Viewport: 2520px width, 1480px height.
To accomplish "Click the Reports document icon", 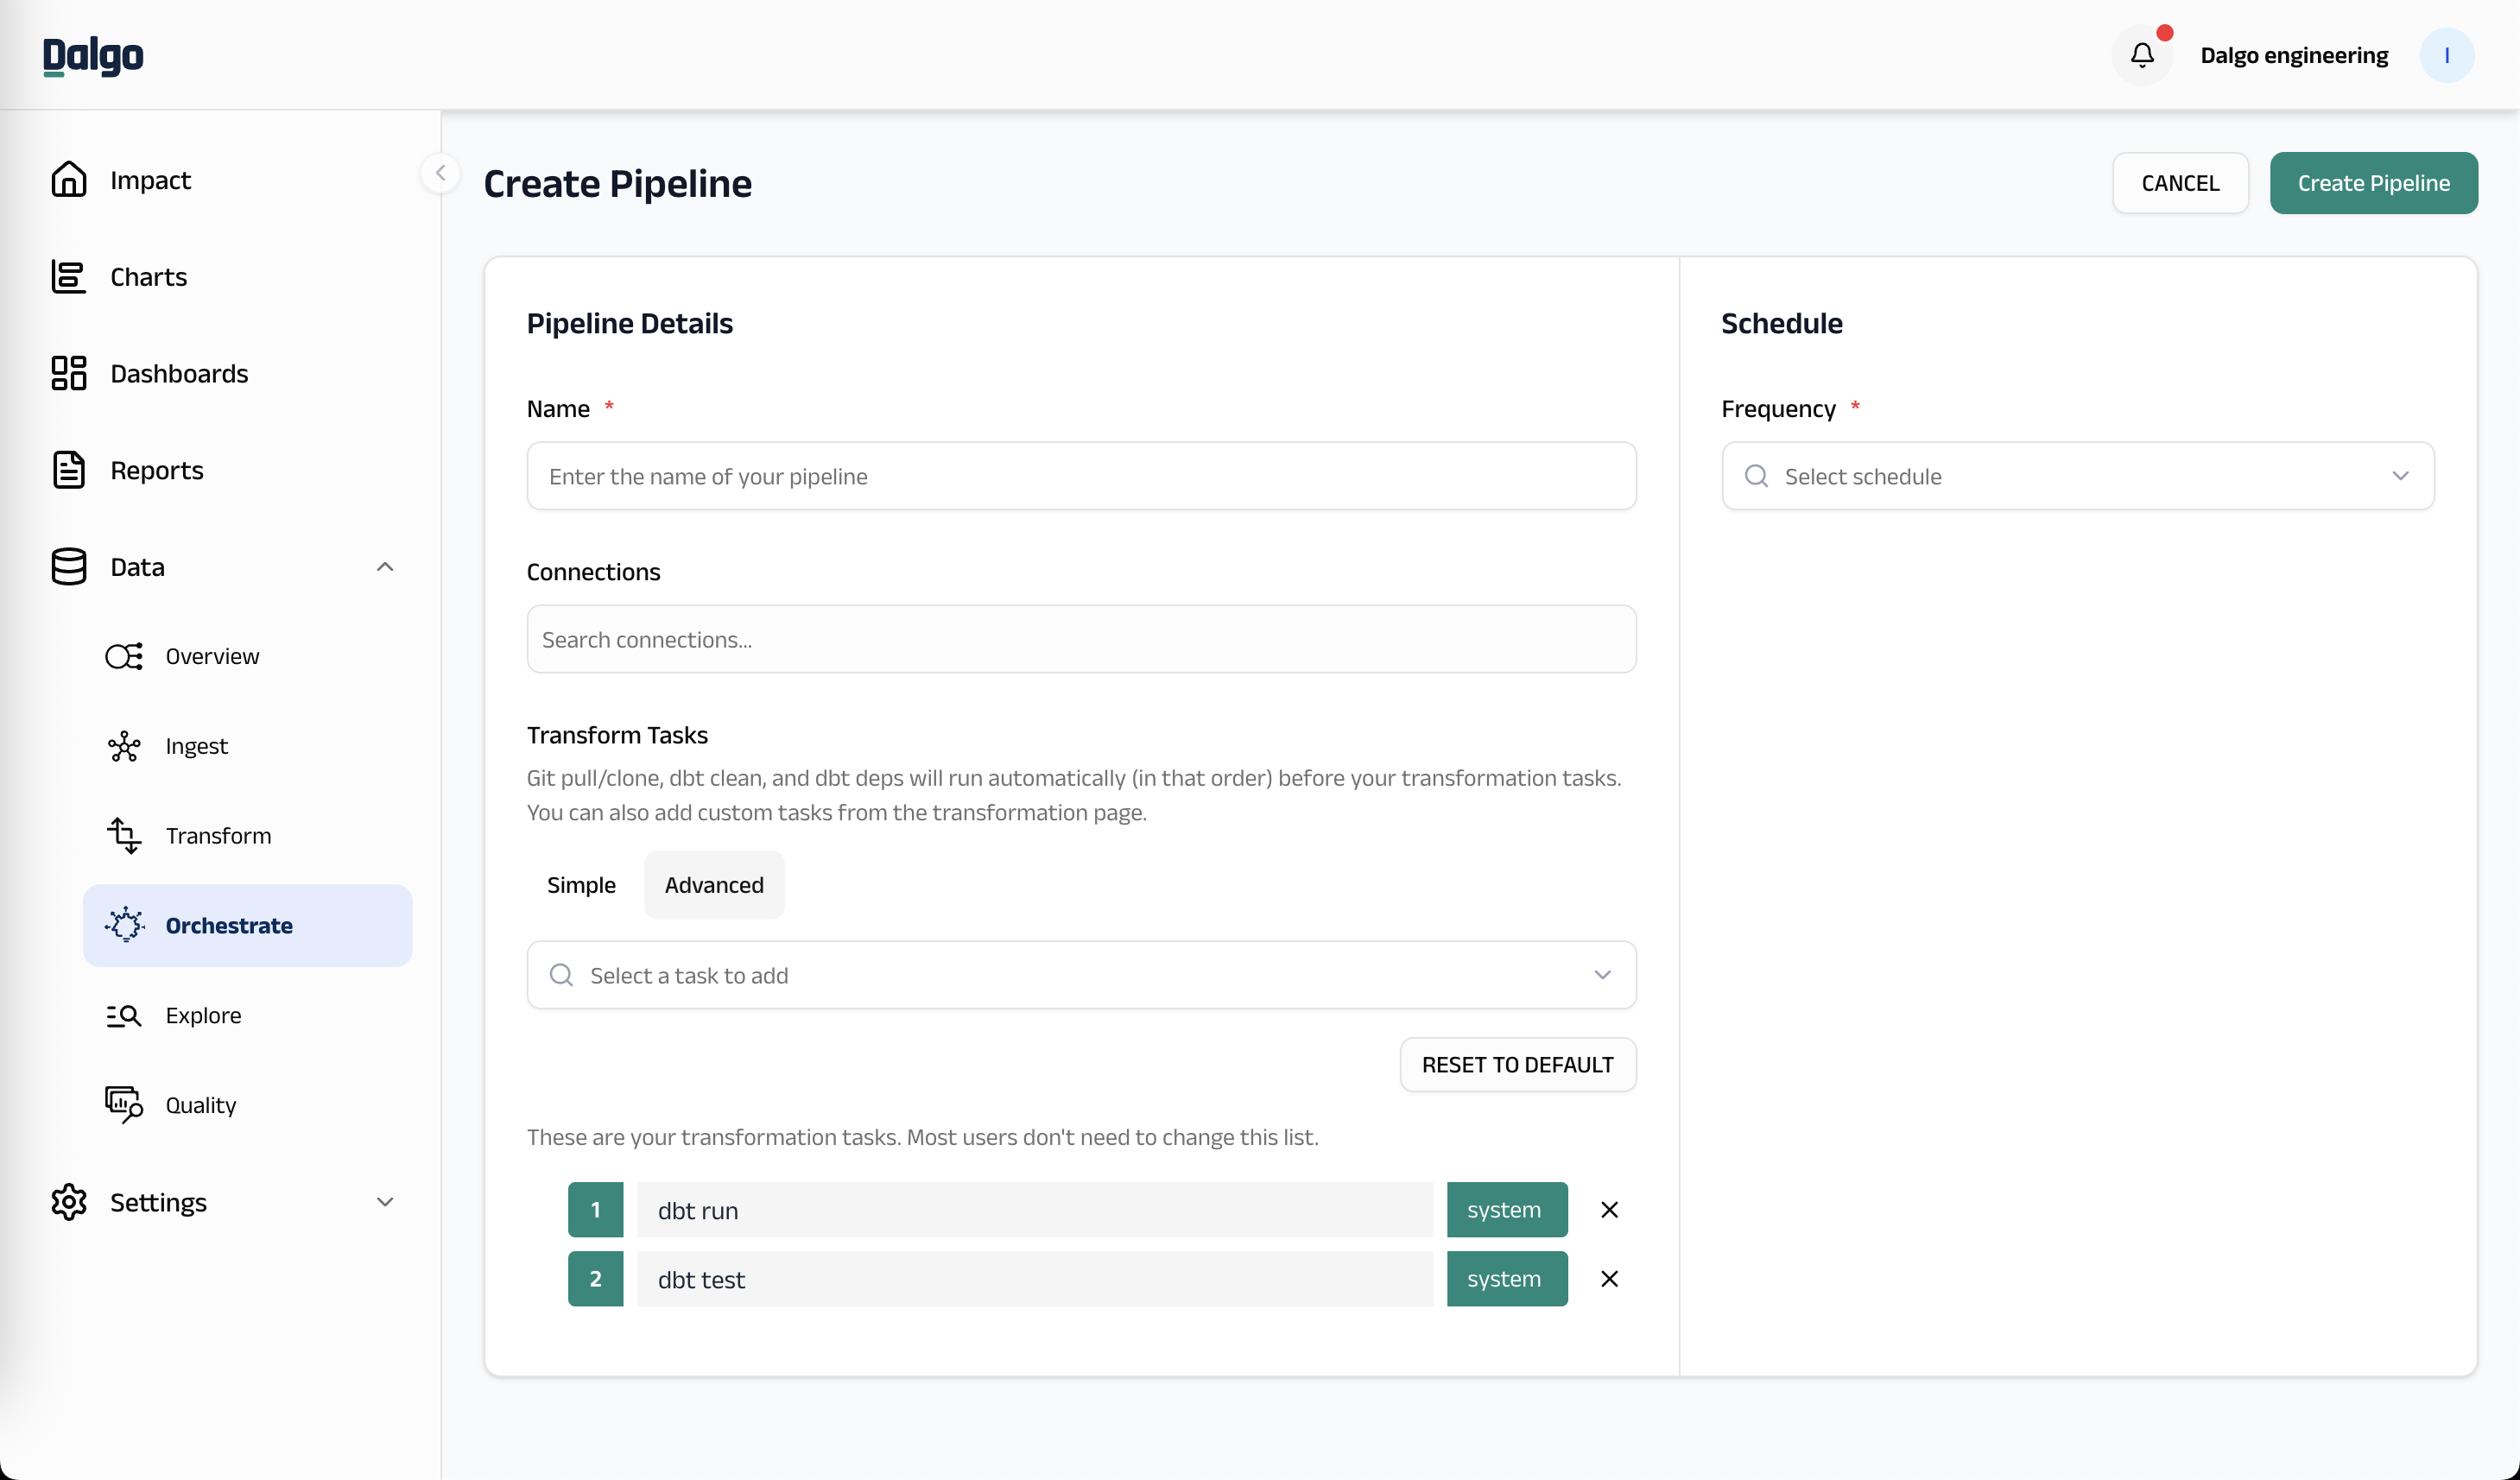I will pos(68,470).
